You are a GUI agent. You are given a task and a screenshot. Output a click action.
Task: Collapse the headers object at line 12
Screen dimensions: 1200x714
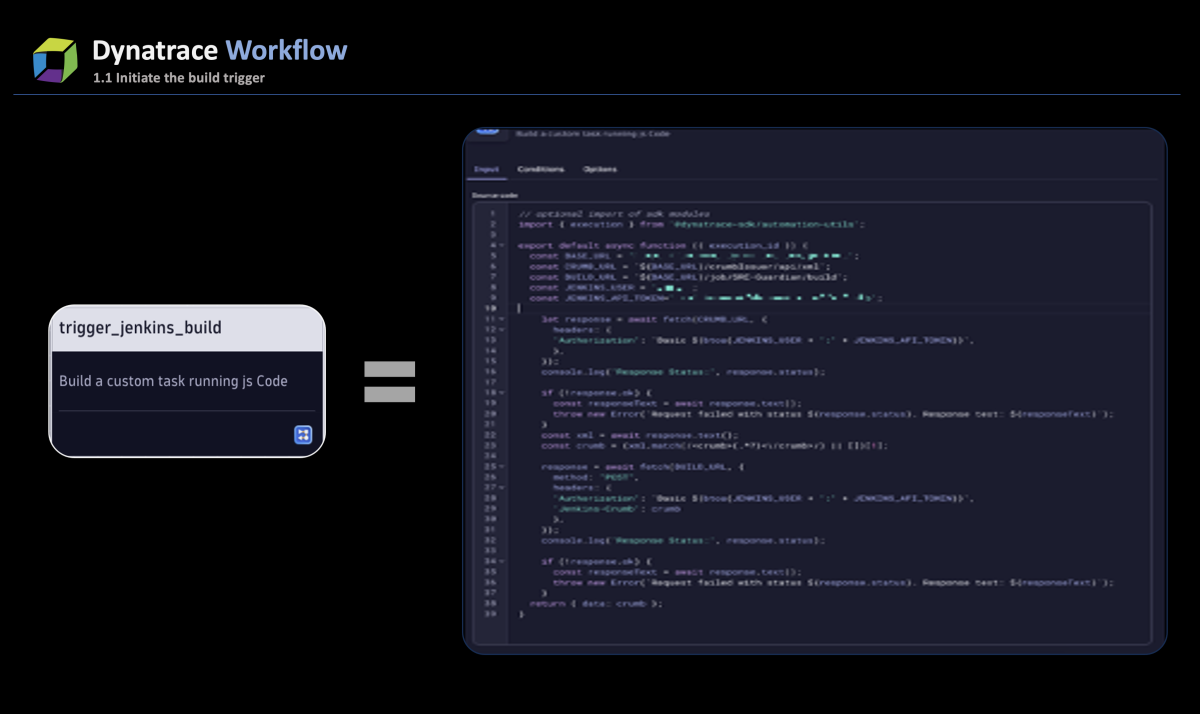(x=501, y=329)
